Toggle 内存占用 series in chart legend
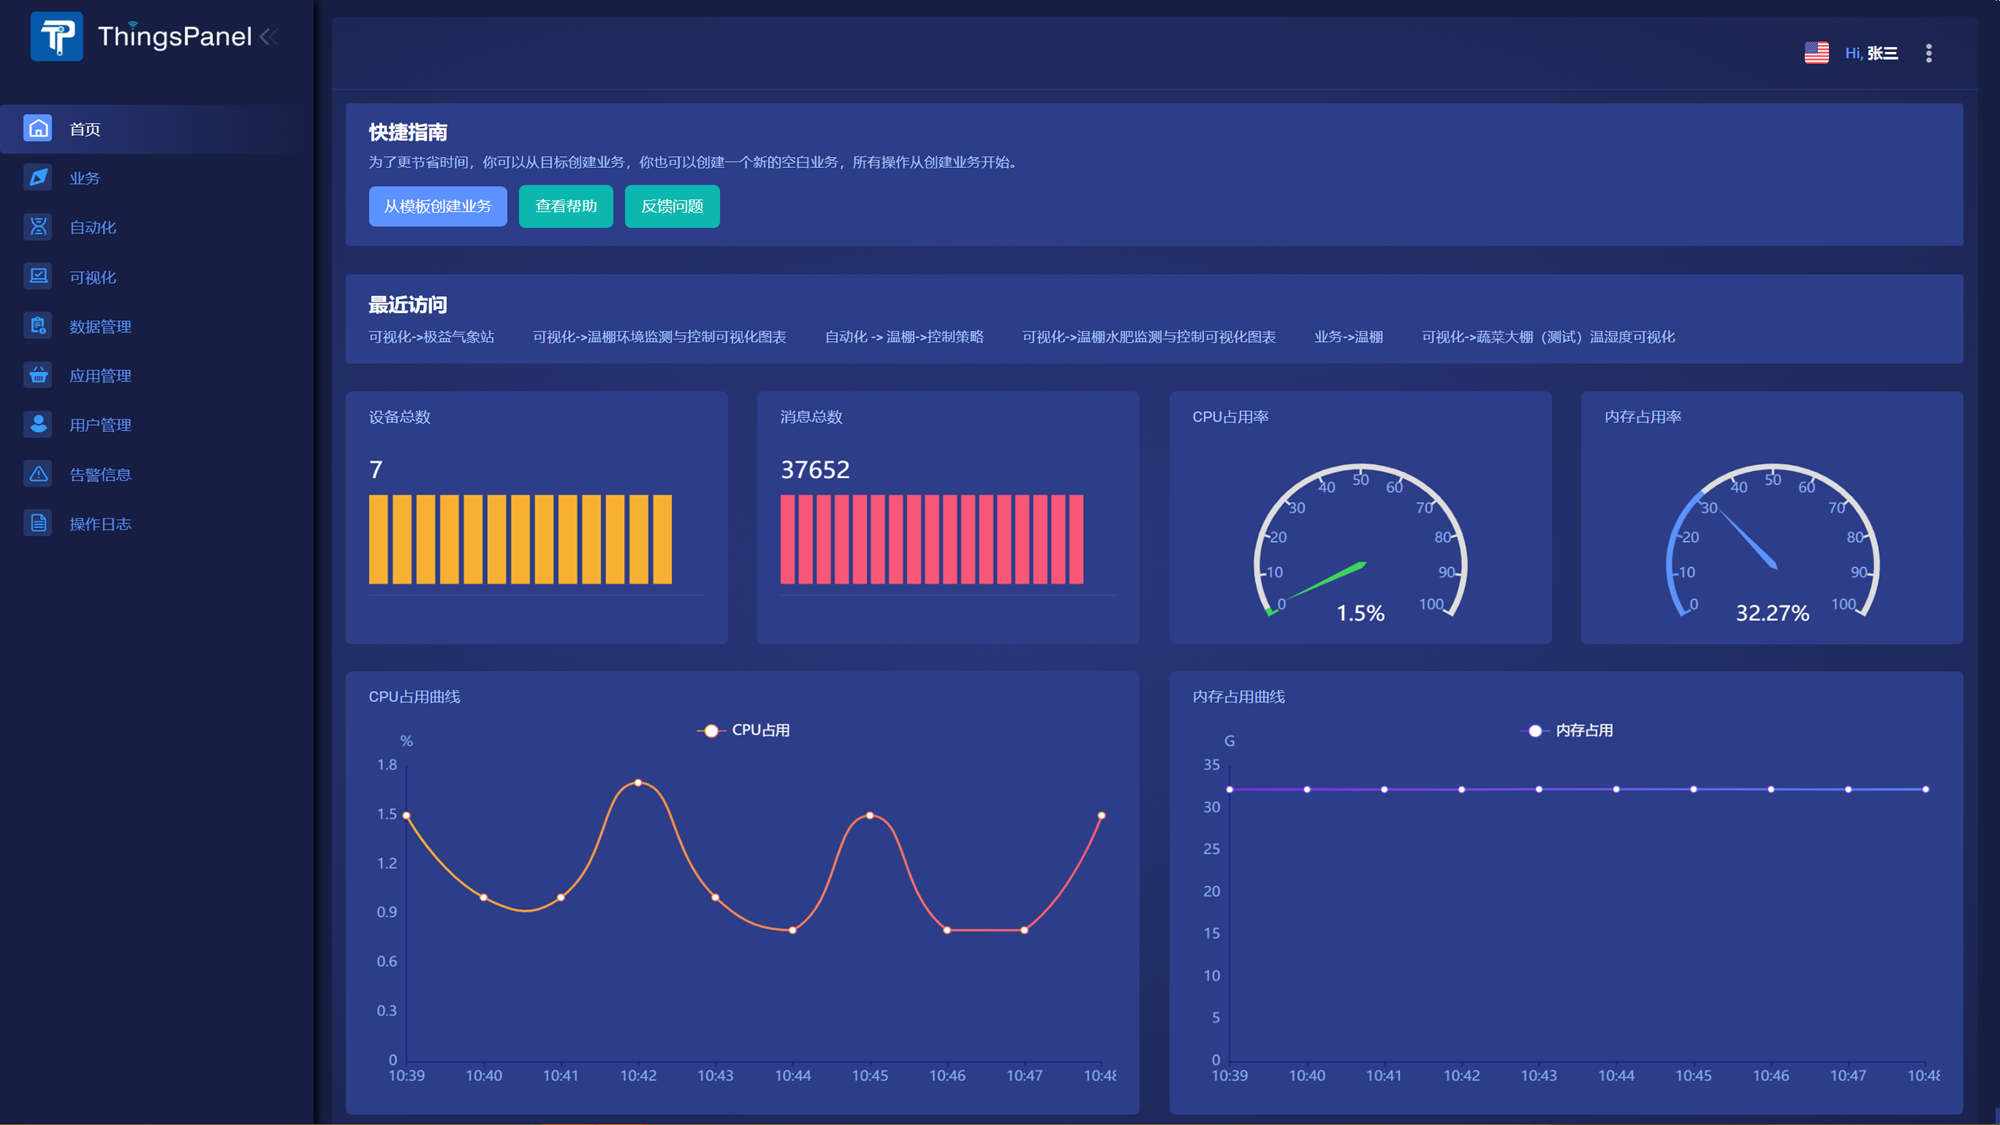This screenshot has width=2000, height=1125. [x=1567, y=730]
